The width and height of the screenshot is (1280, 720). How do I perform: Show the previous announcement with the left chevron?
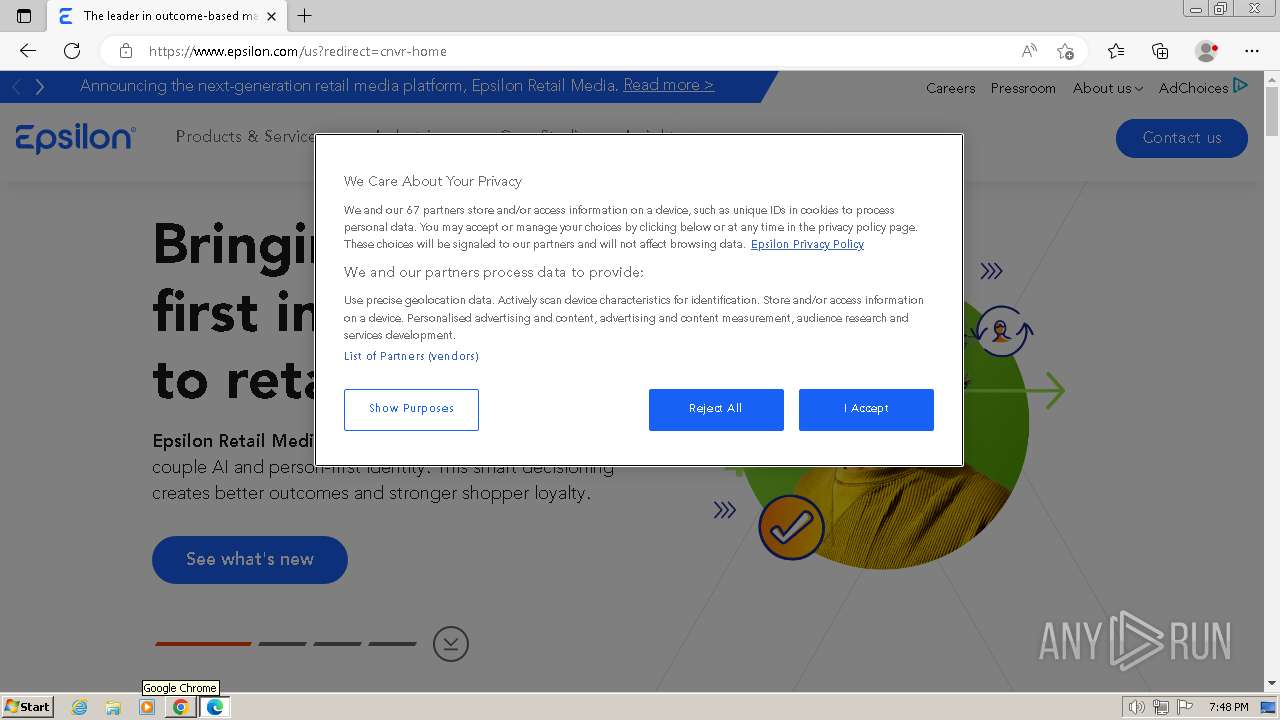(17, 87)
